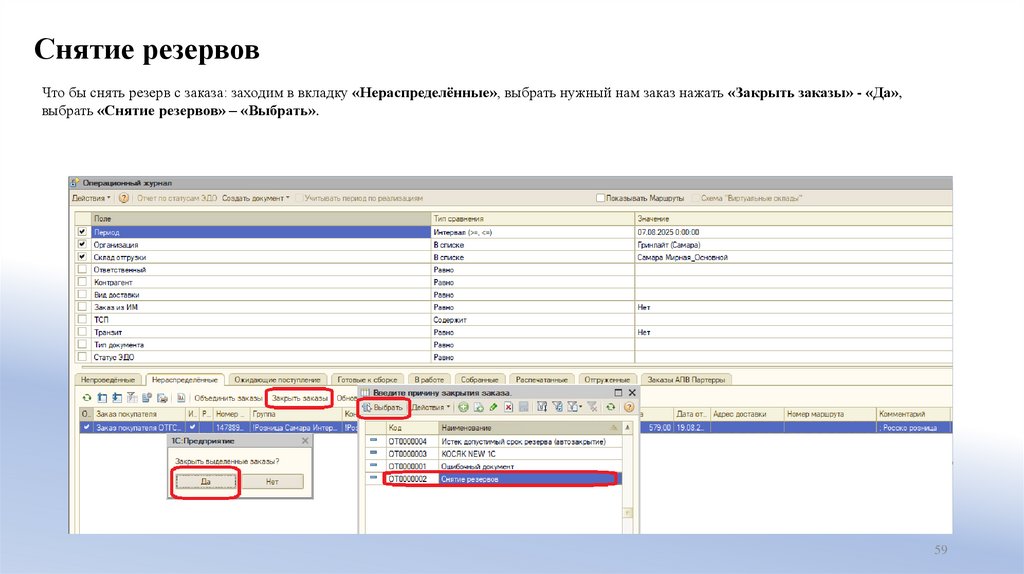Enable the Ответственный filter checkbox
The image size is (1024, 574).
82,269
